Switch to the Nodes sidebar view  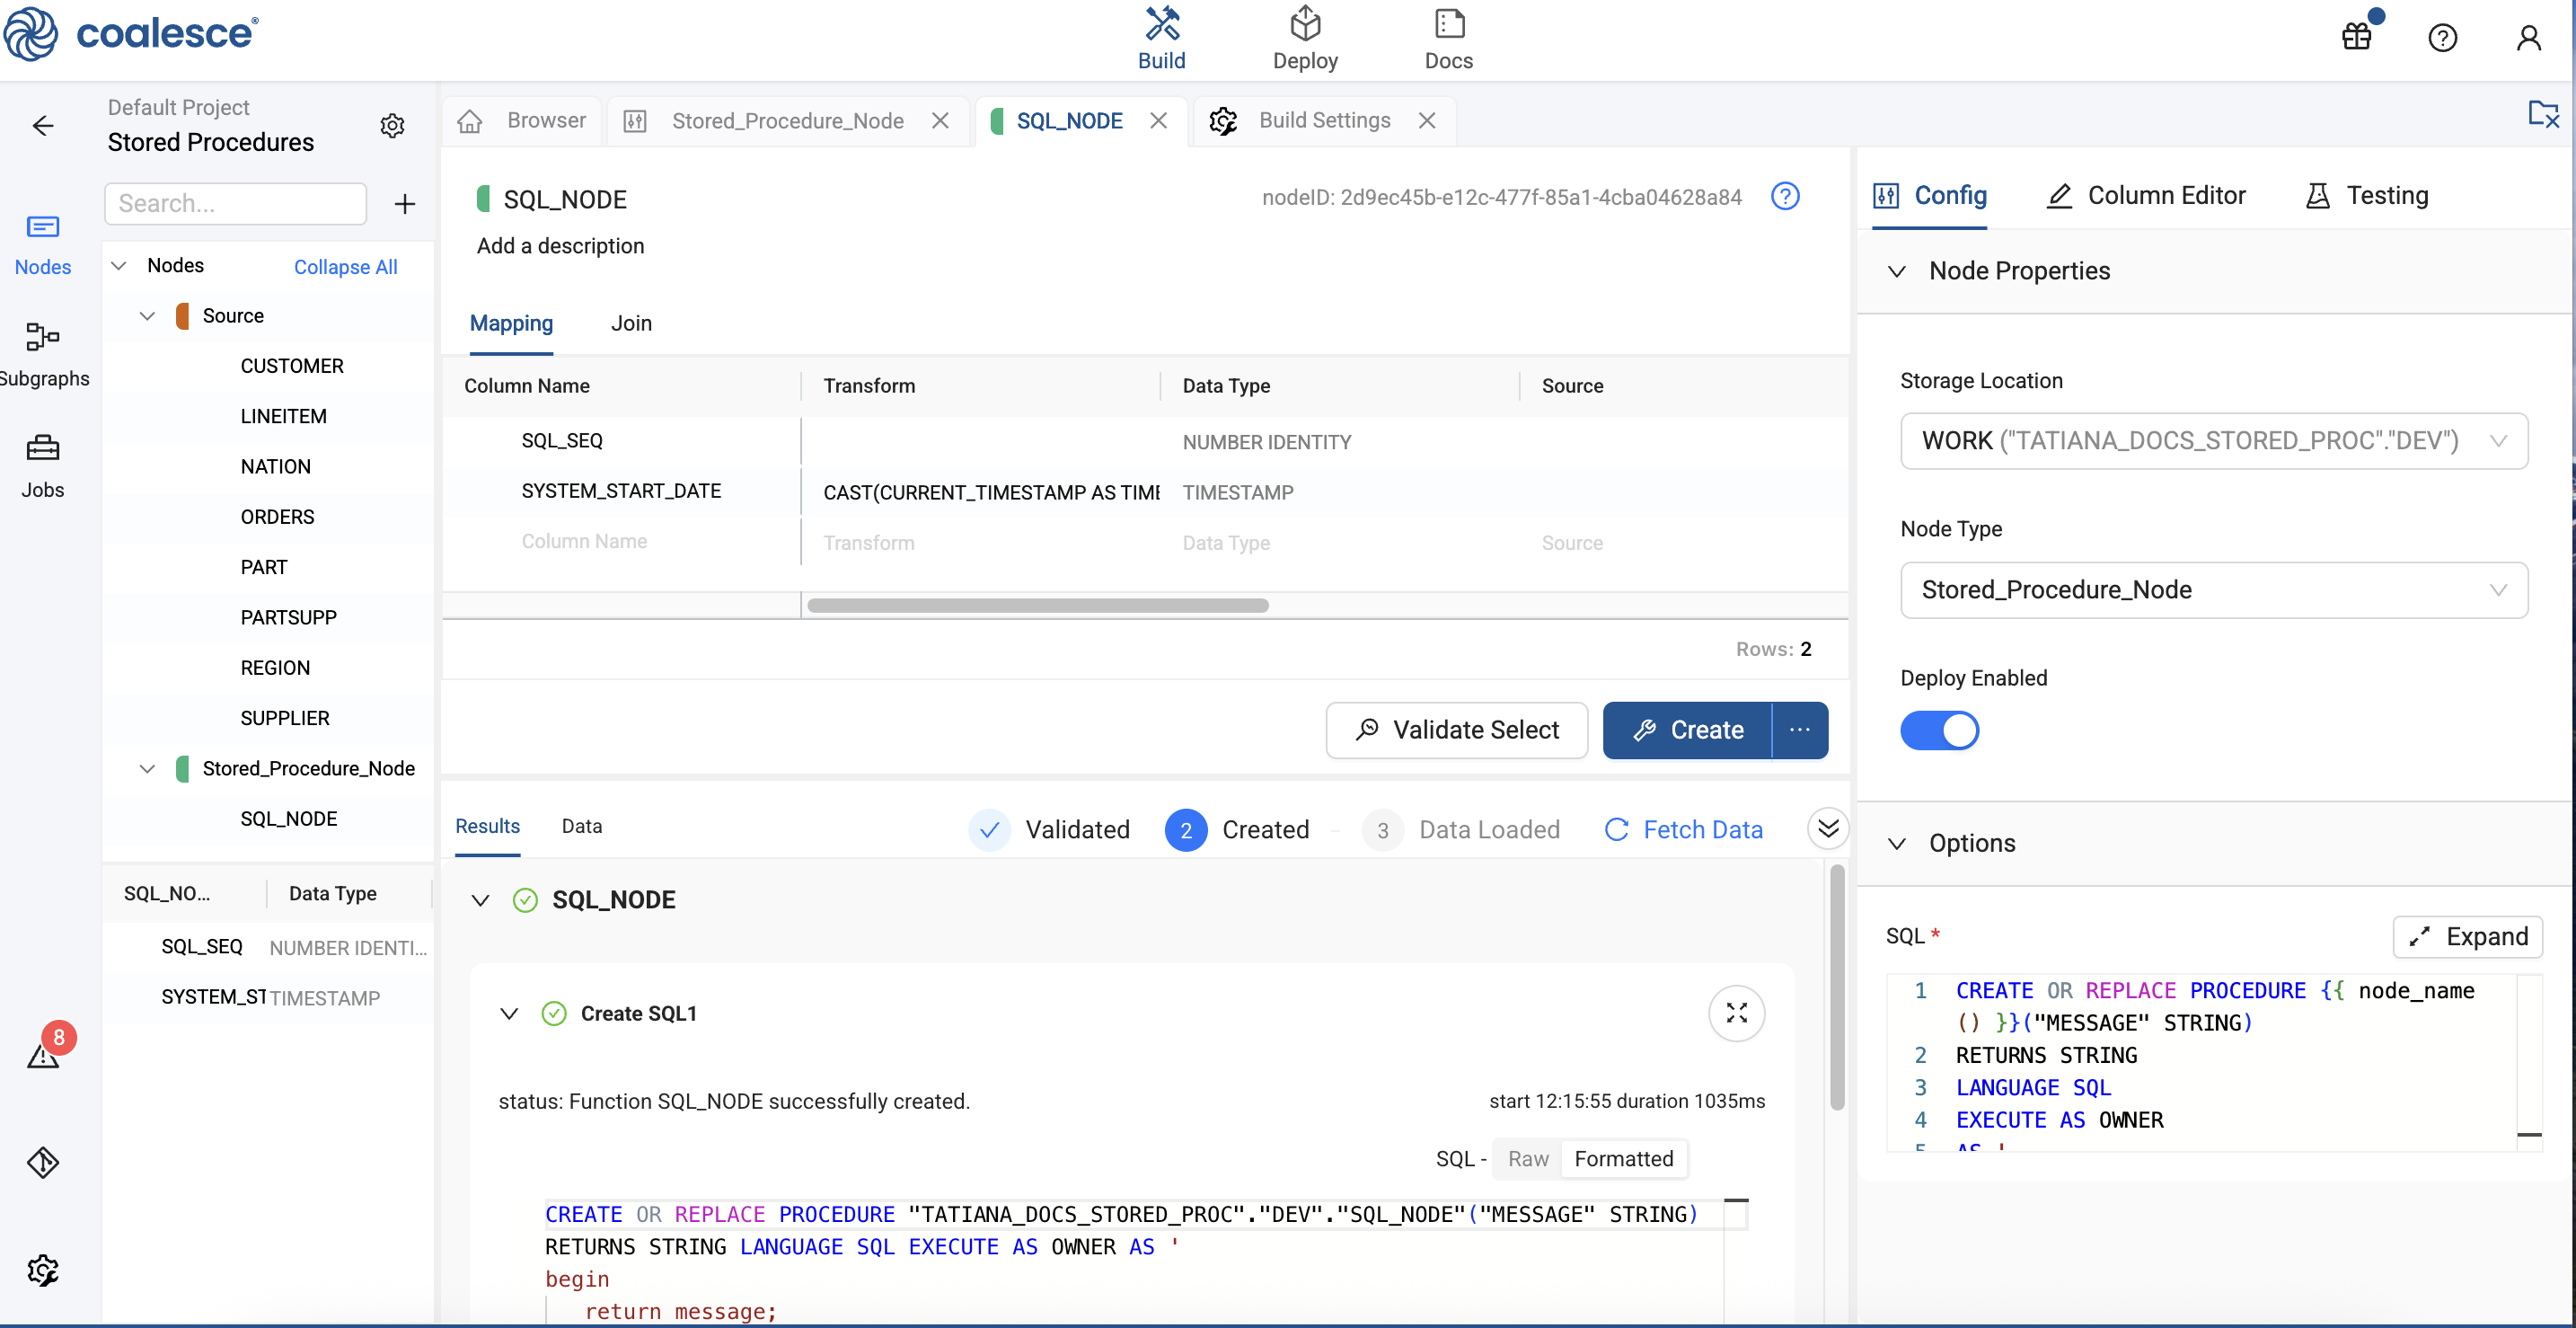[42, 244]
